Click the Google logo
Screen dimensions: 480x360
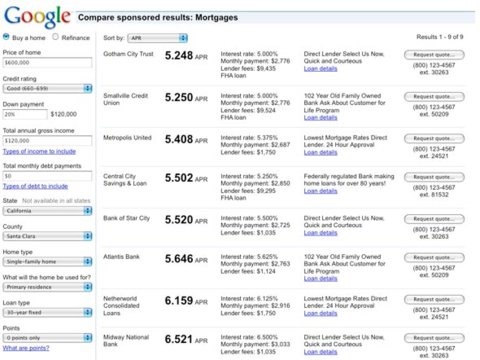point(37,17)
